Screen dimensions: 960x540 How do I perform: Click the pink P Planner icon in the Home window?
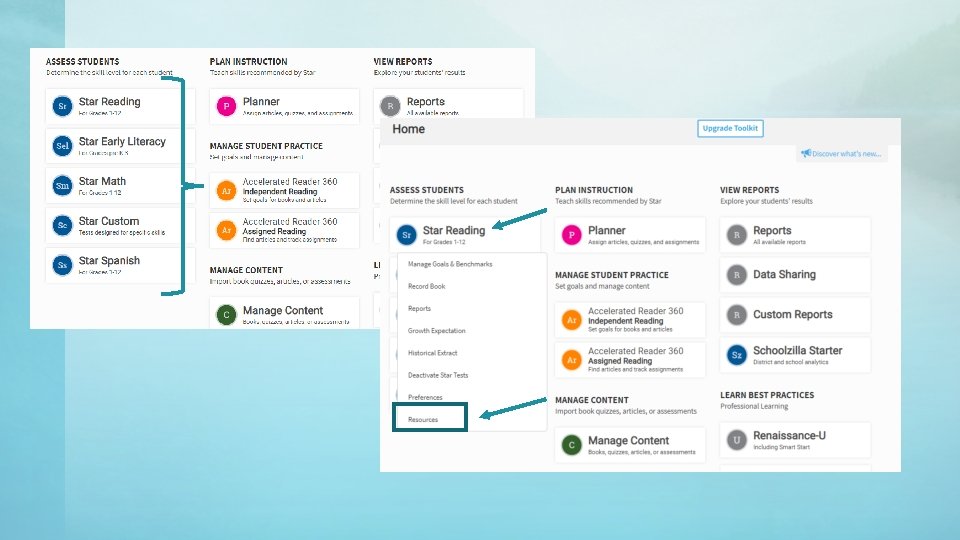point(571,234)
